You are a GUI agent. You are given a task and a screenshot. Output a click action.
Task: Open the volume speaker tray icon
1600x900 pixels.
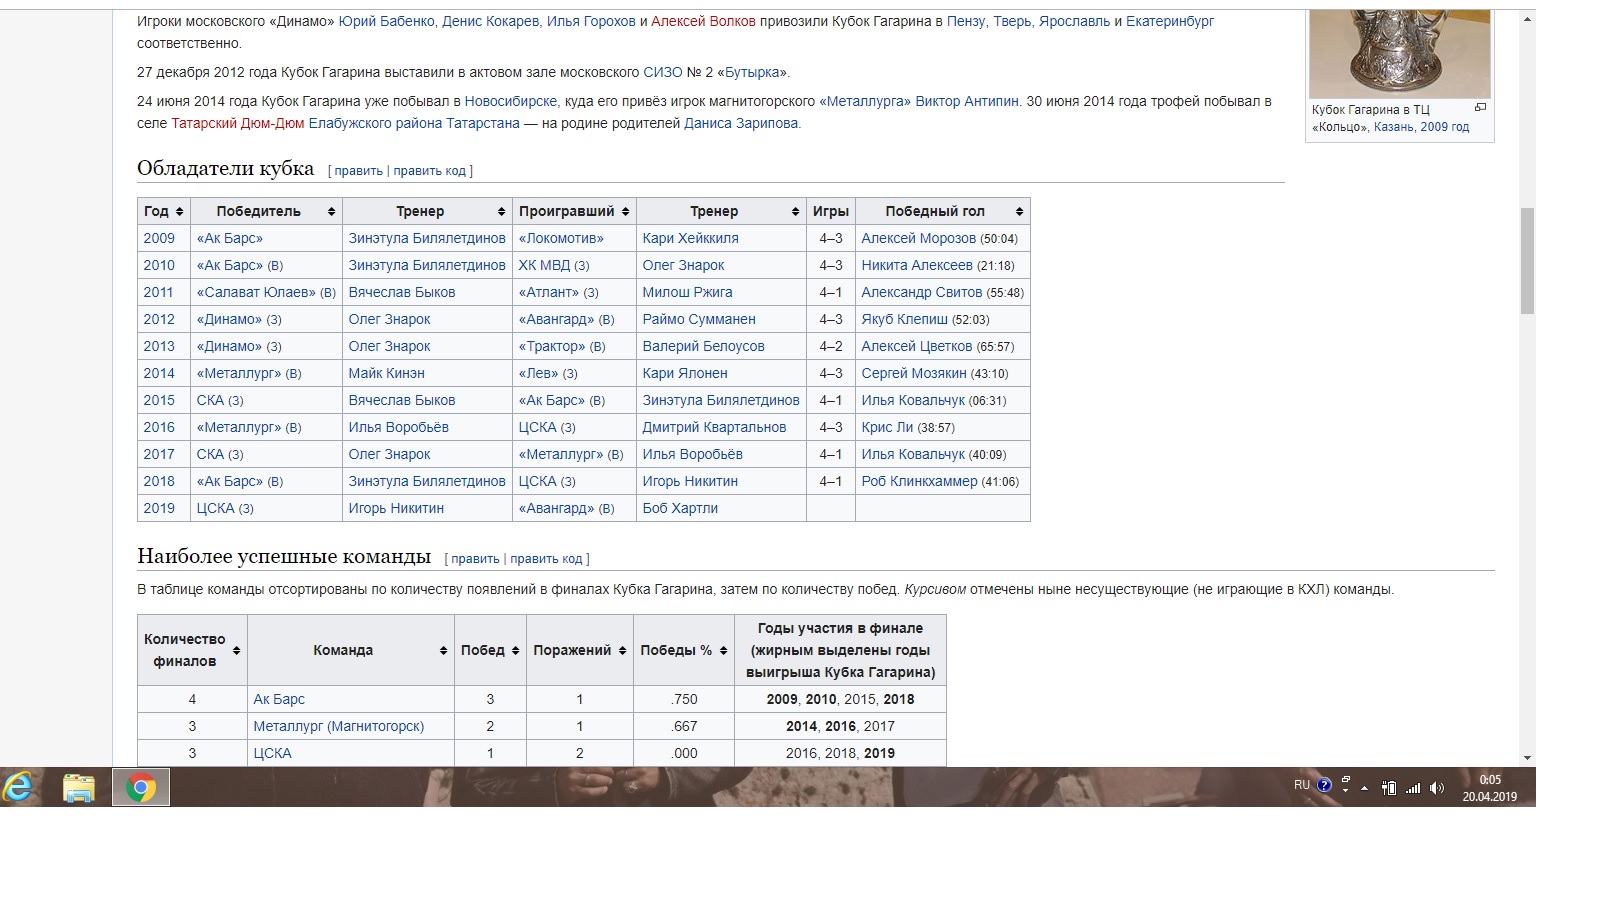pyautogui.click(x=1437, y=788)
